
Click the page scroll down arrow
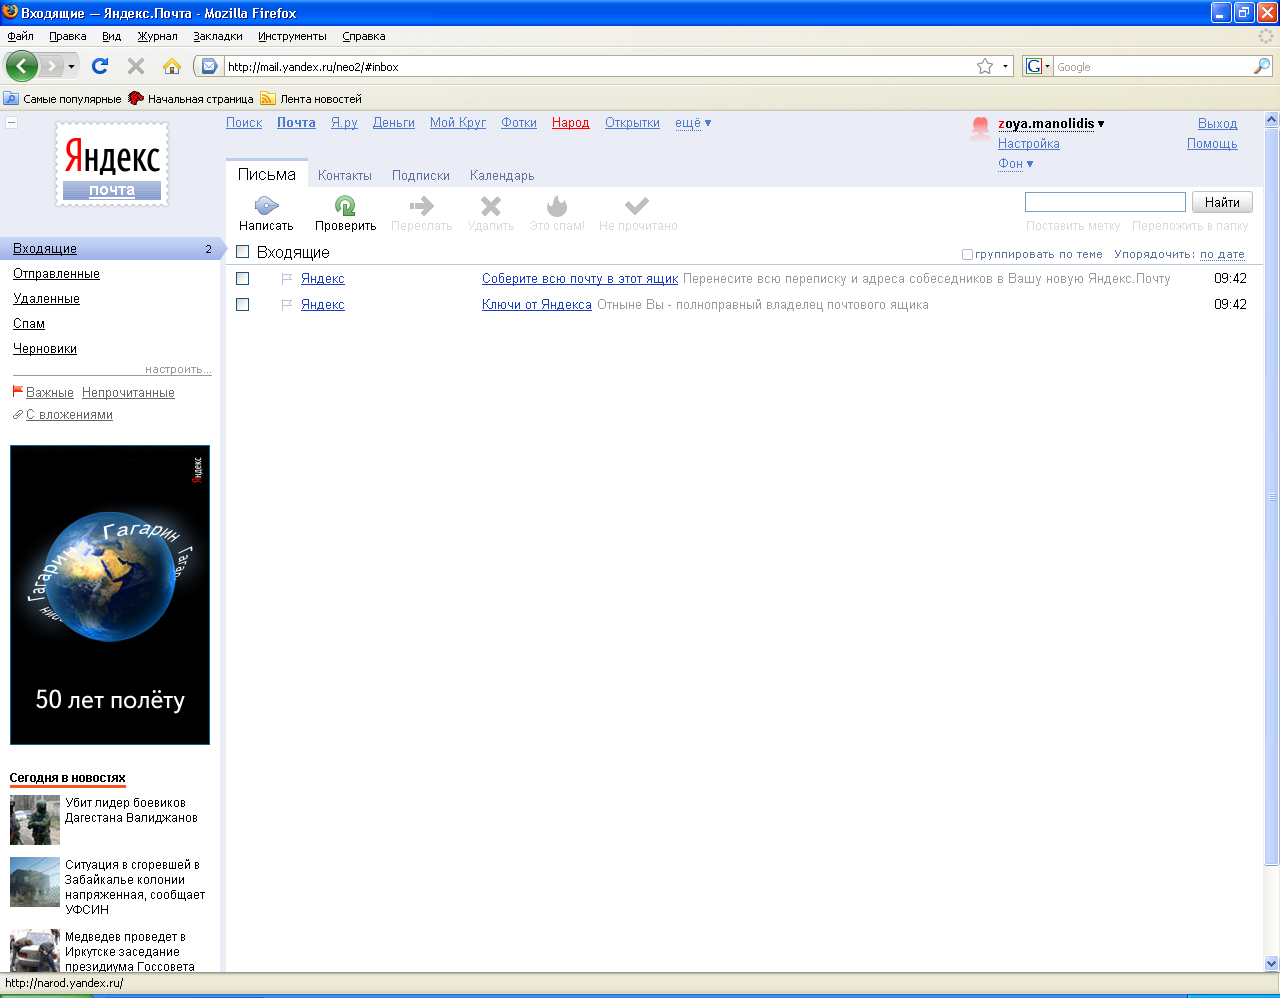pos(1272,964)
